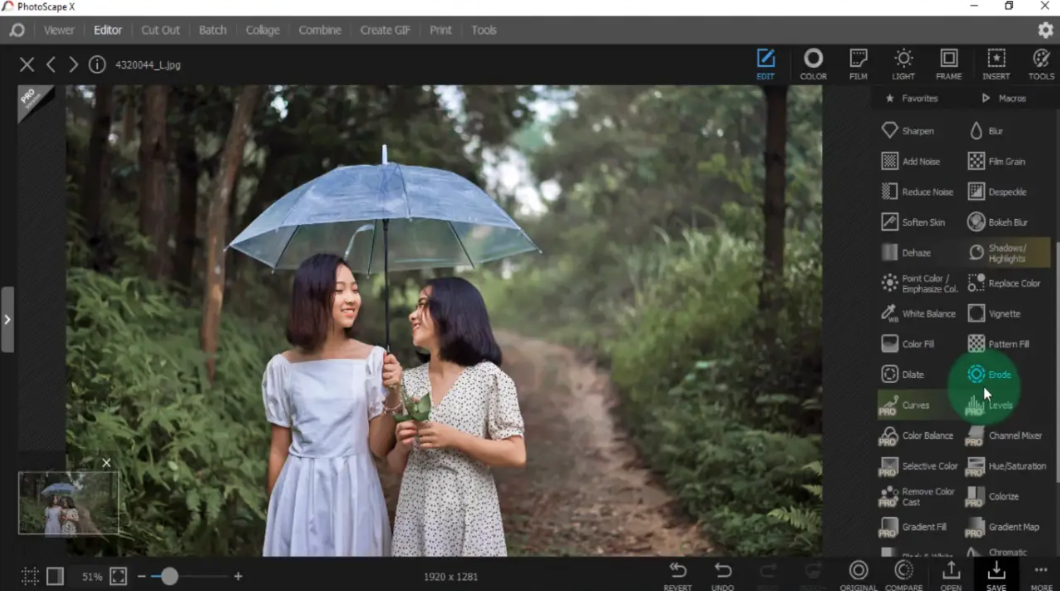Open the settings gear
Screen dimensions: 1060x591
1045,30
